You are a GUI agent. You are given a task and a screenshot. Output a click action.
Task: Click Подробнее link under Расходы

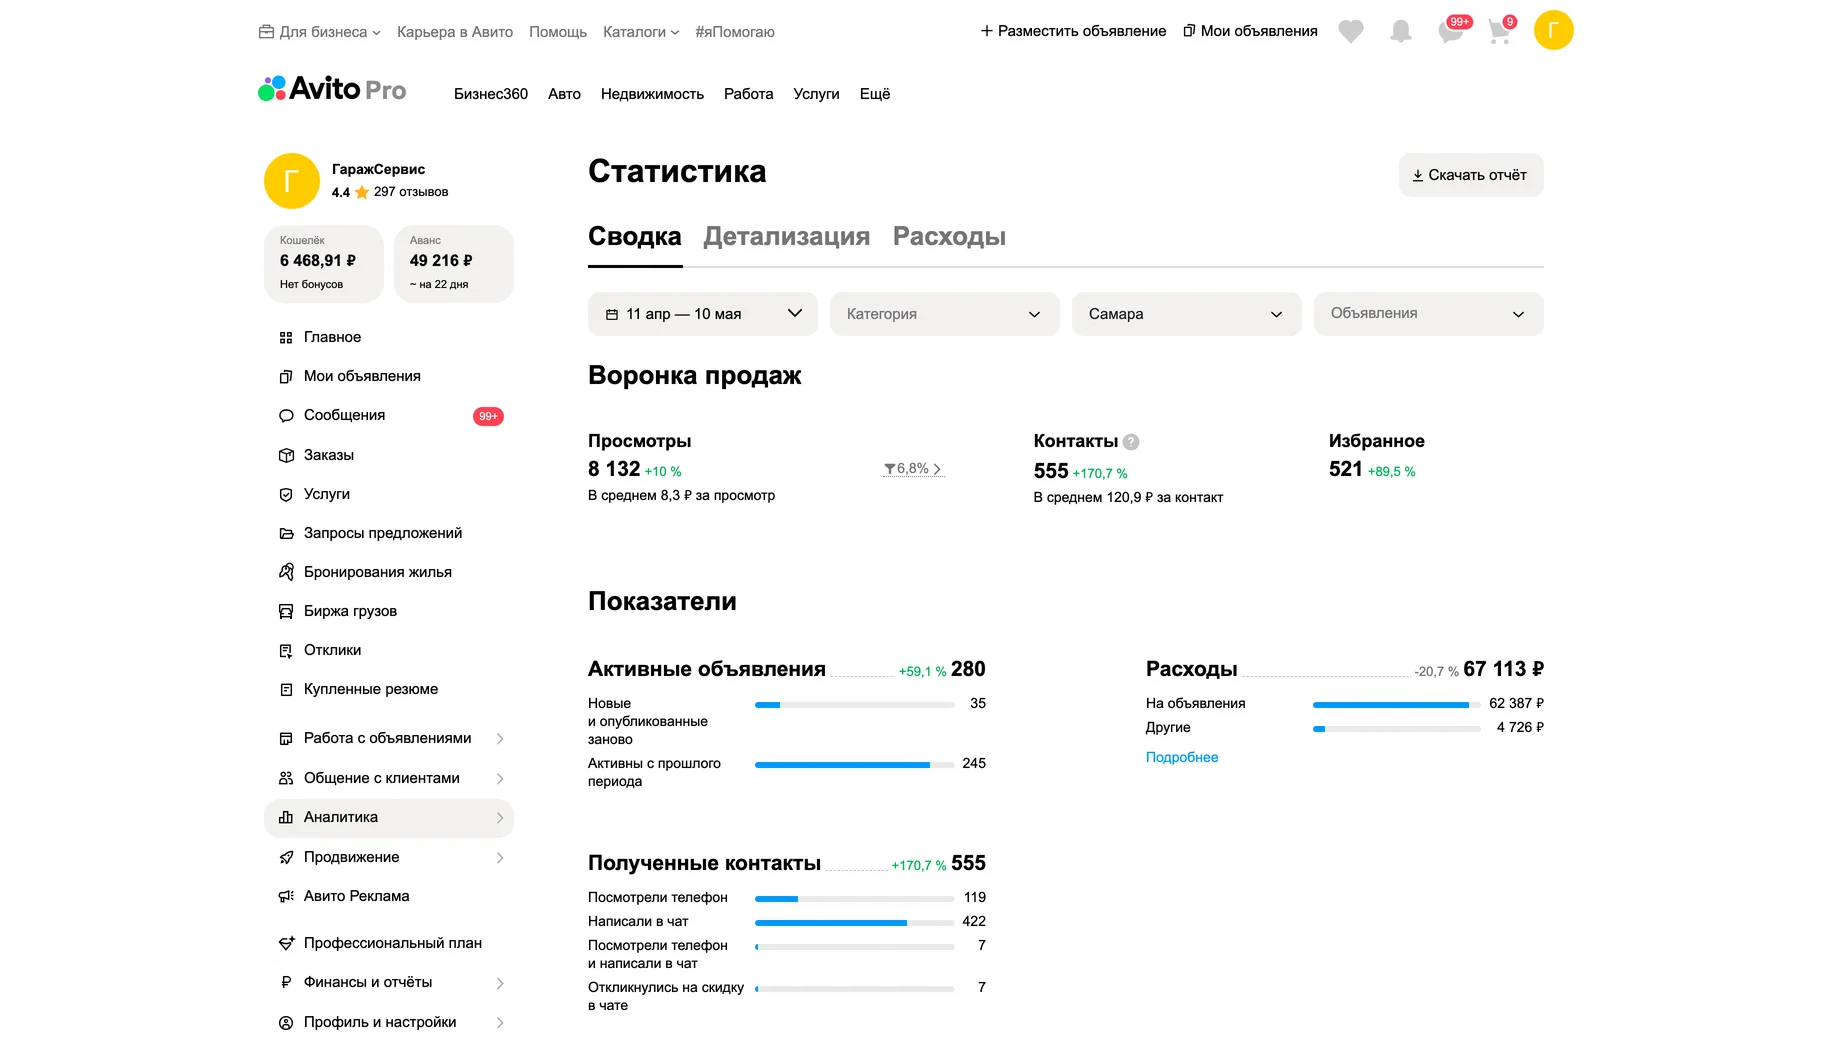[1182, 757]
